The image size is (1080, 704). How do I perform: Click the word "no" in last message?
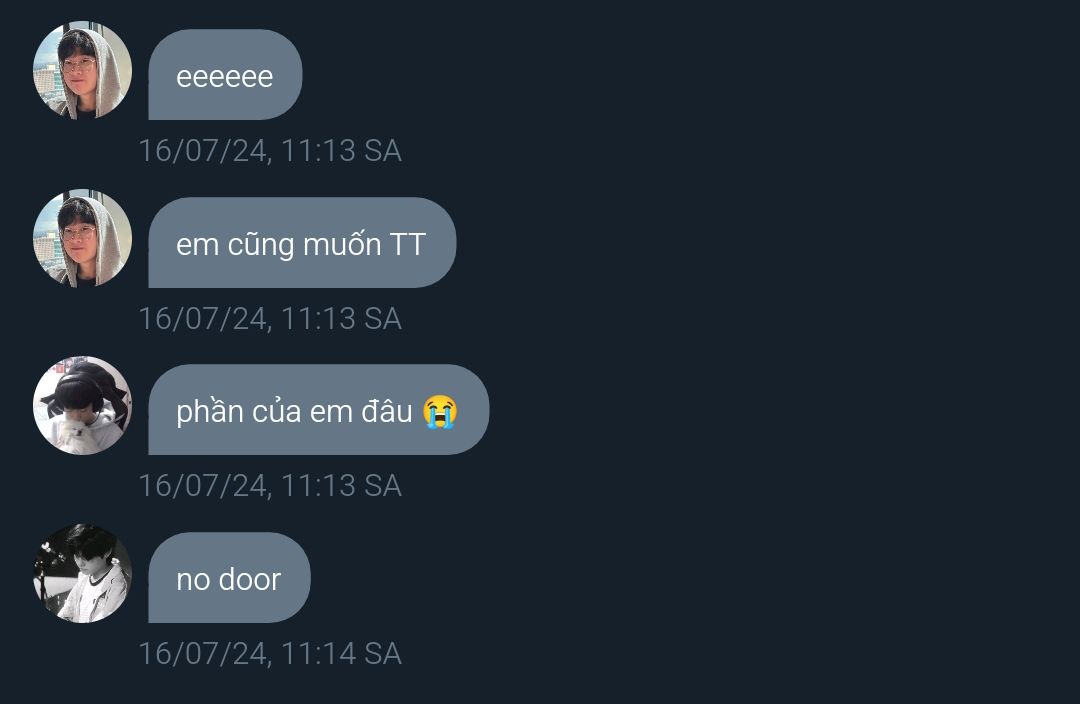pos(194,580)
